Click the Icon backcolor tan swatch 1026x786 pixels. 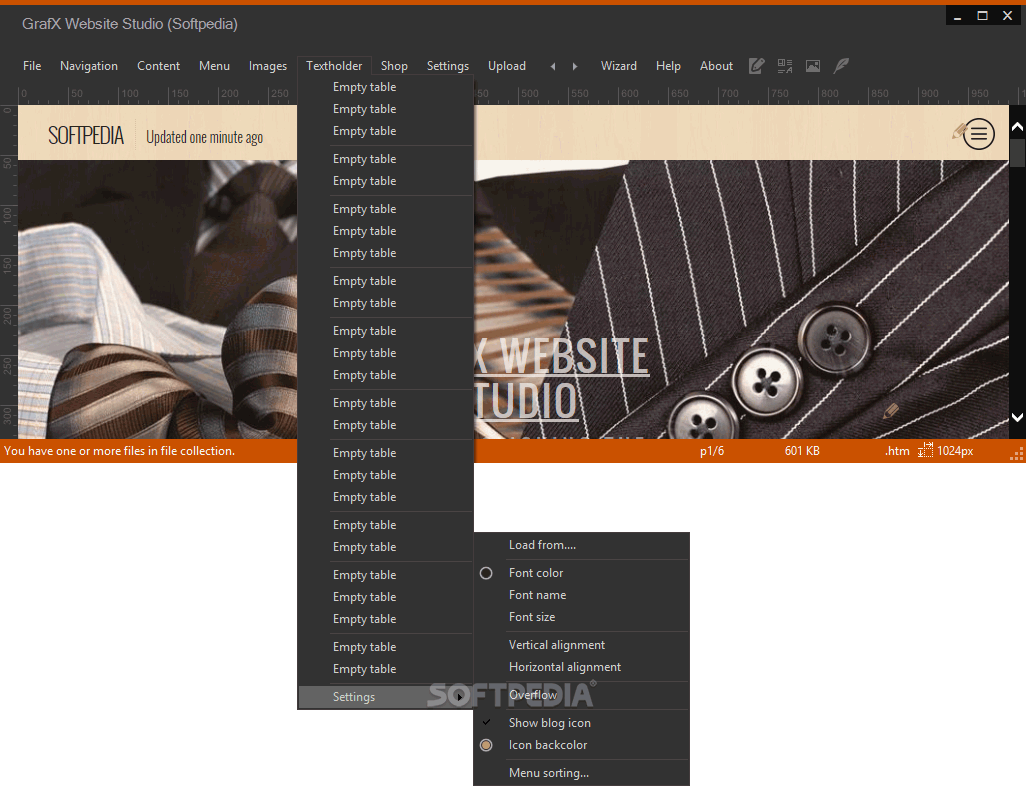coord(486,745)
